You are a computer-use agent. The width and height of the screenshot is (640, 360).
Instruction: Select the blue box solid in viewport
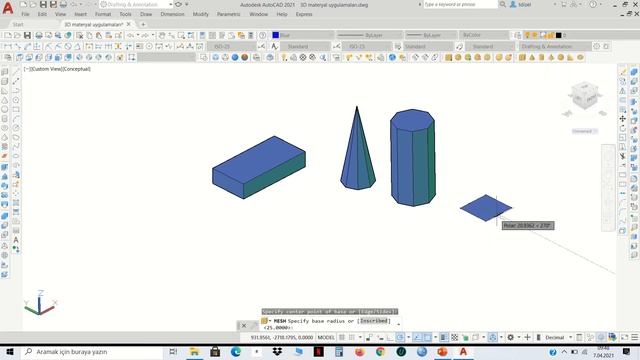[x=259, y=167]
